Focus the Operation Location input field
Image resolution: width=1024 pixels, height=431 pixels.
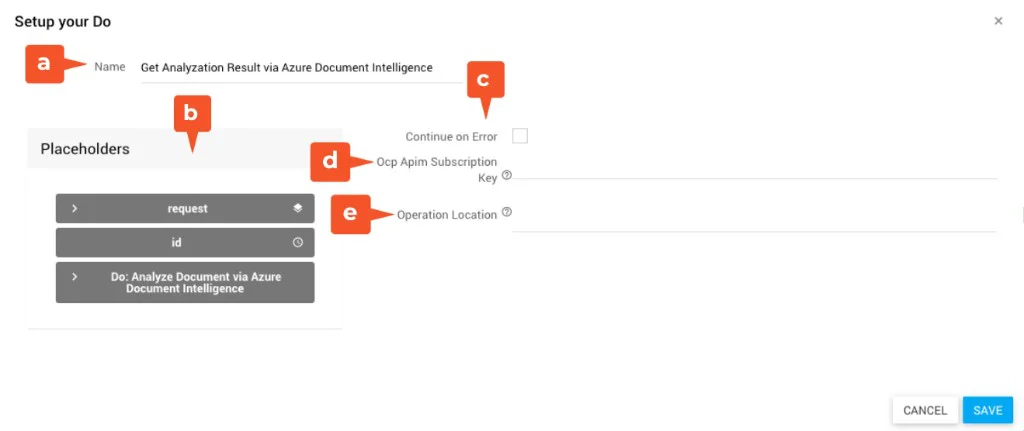click(x=754, y=220)
